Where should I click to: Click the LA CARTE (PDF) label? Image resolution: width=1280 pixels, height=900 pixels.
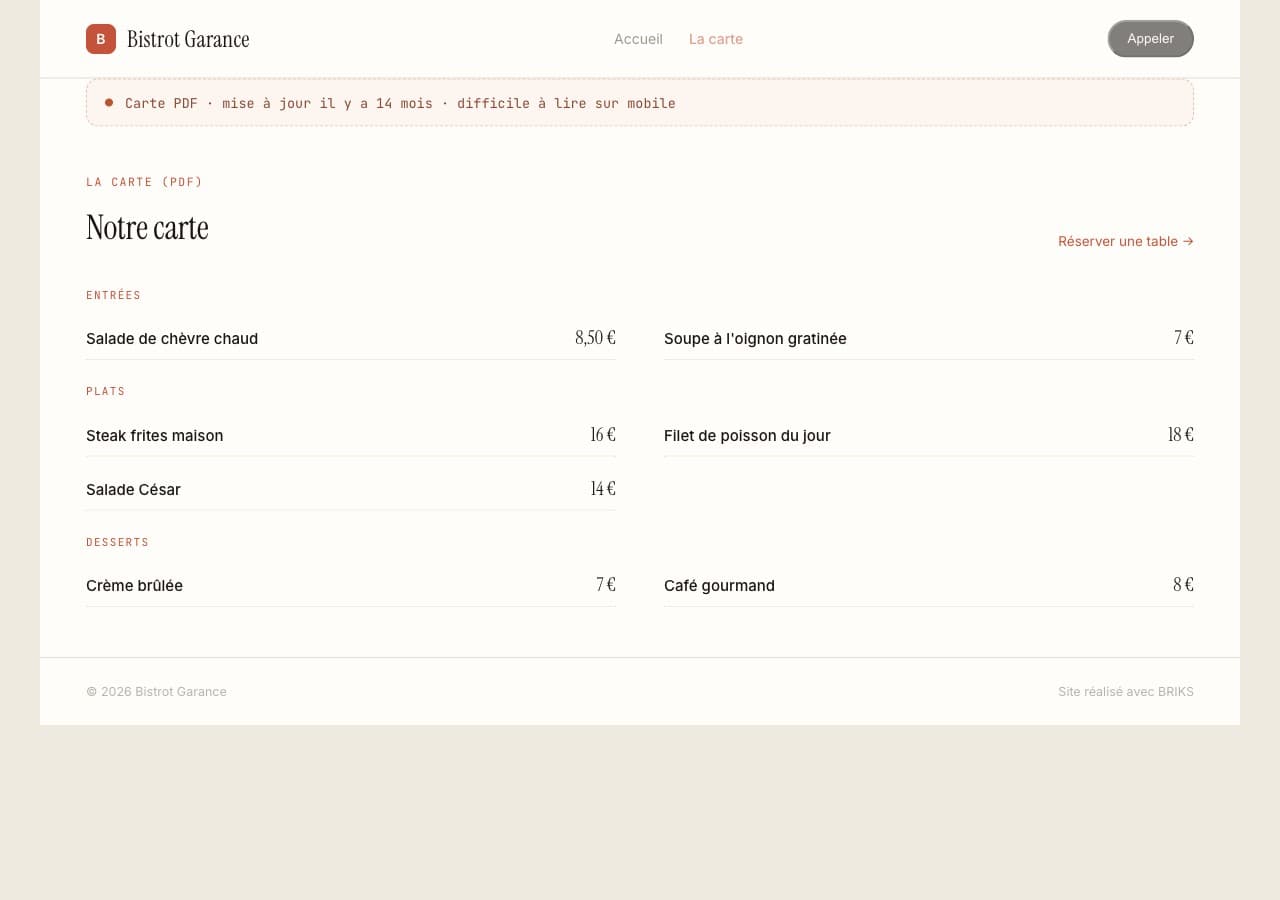[145, 182]
